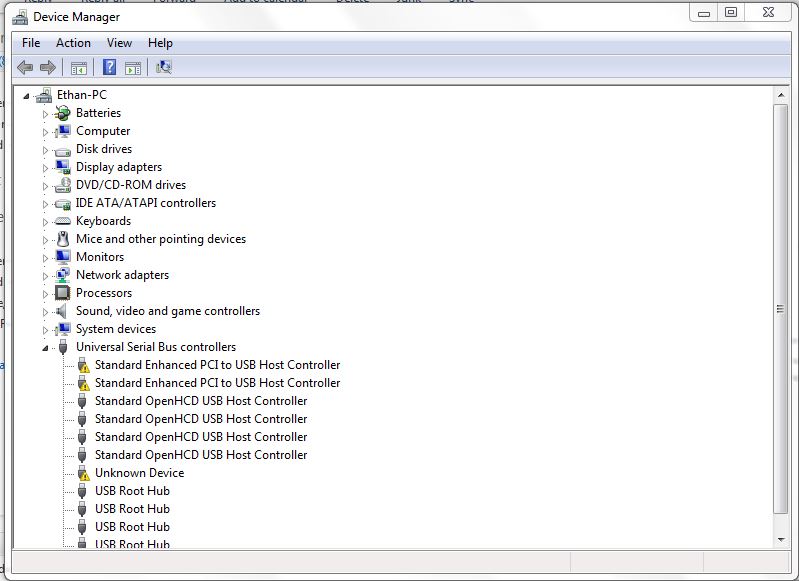Select the Unknown Device with warning icon

(139, 473)
